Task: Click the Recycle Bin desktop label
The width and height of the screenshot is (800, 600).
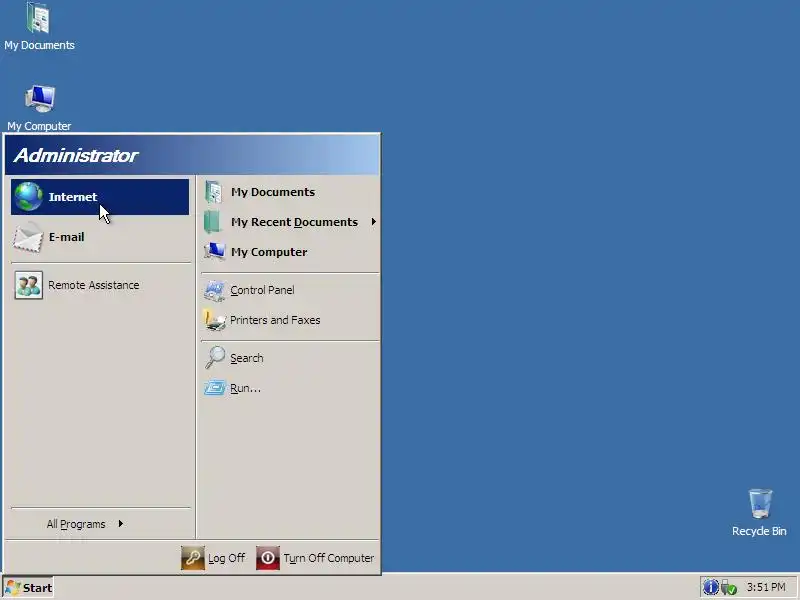Action: (x=759, y=531)
